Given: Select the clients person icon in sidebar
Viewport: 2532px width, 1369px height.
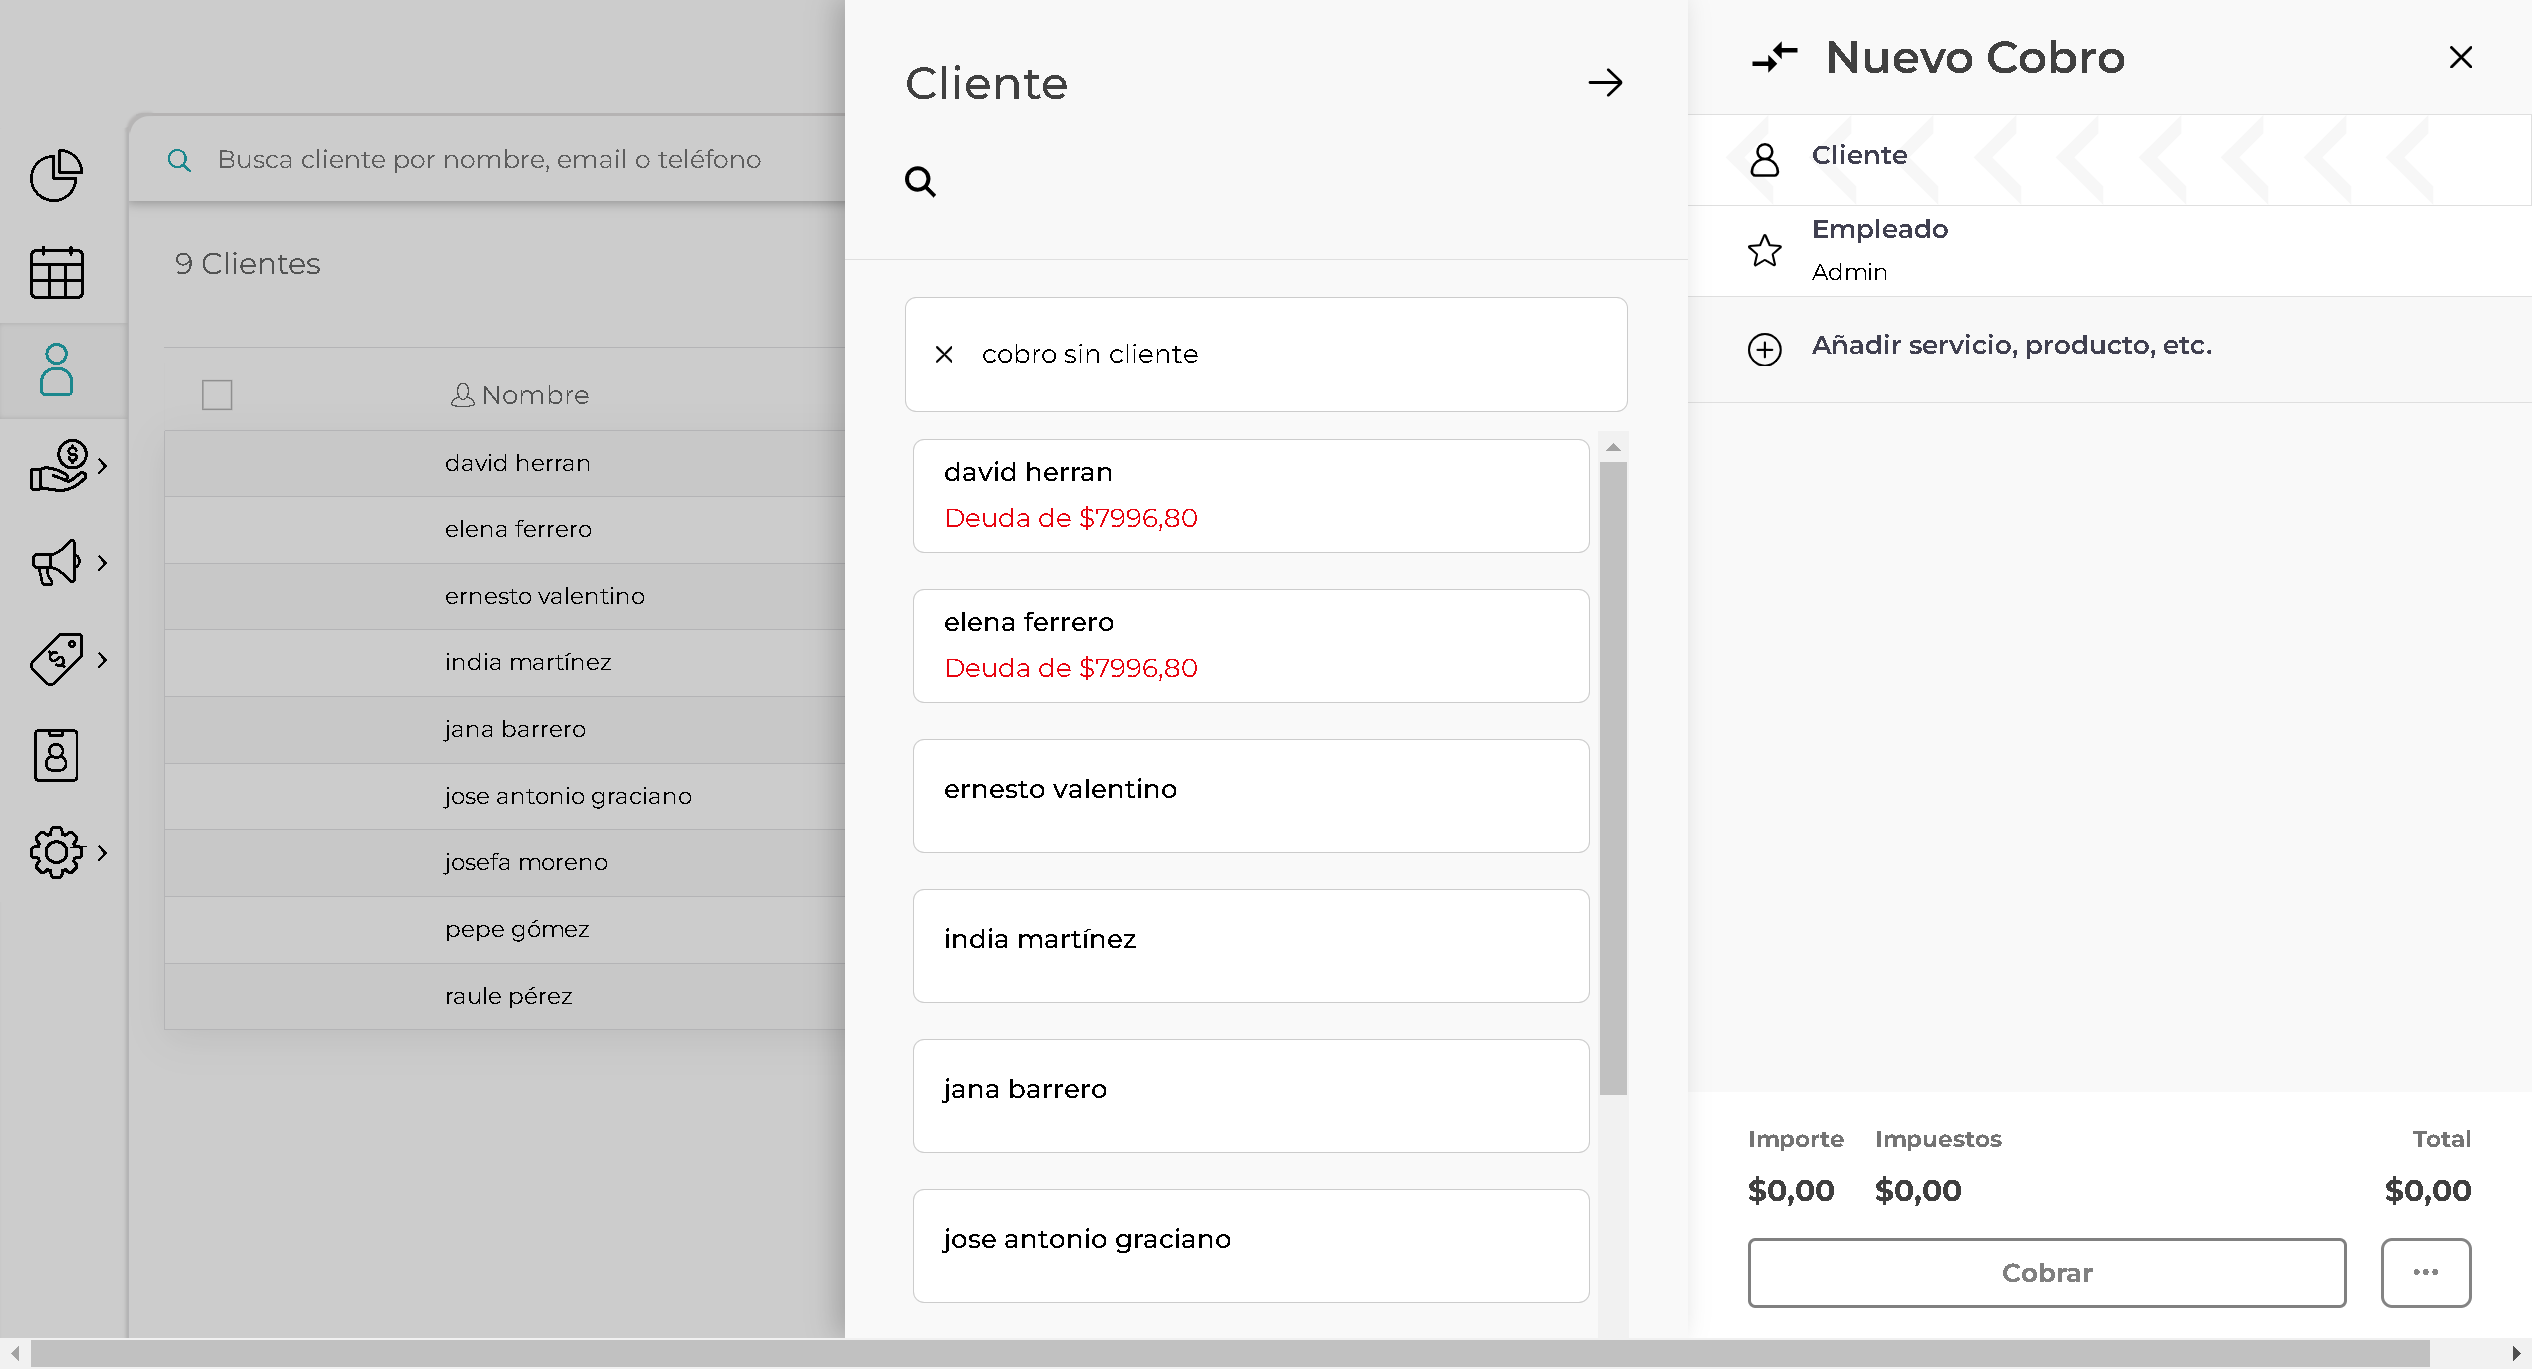Looking at the screenshot, I should [x=56, y=370].
